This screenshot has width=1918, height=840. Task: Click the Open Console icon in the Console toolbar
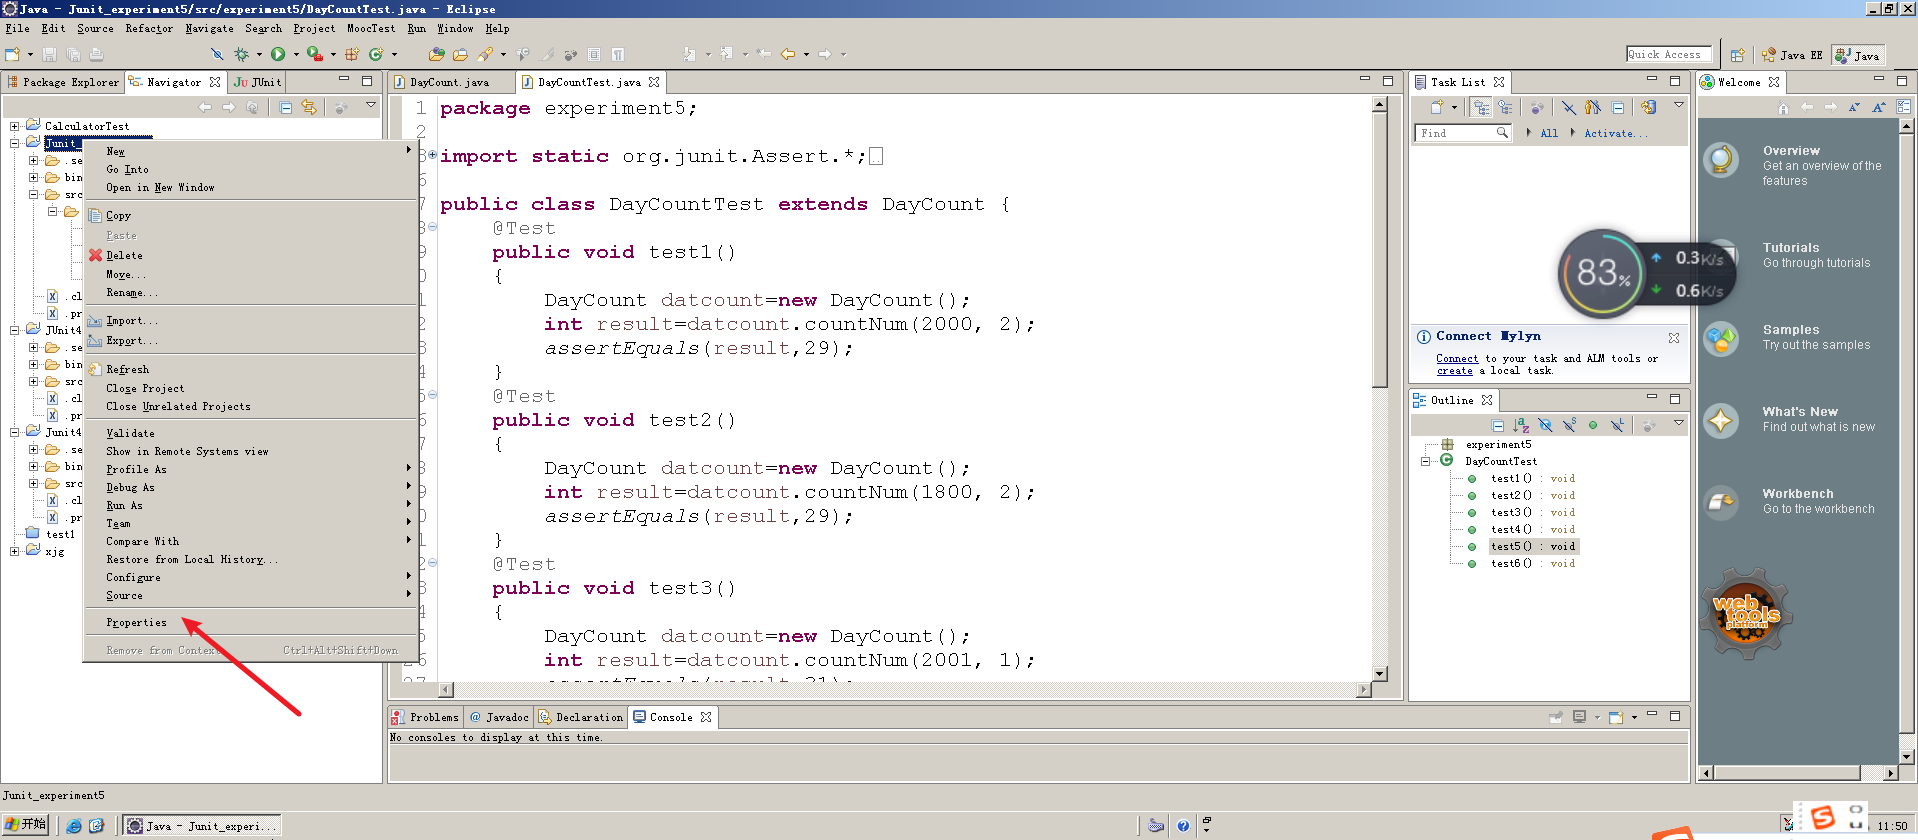tap(1616, 717)
